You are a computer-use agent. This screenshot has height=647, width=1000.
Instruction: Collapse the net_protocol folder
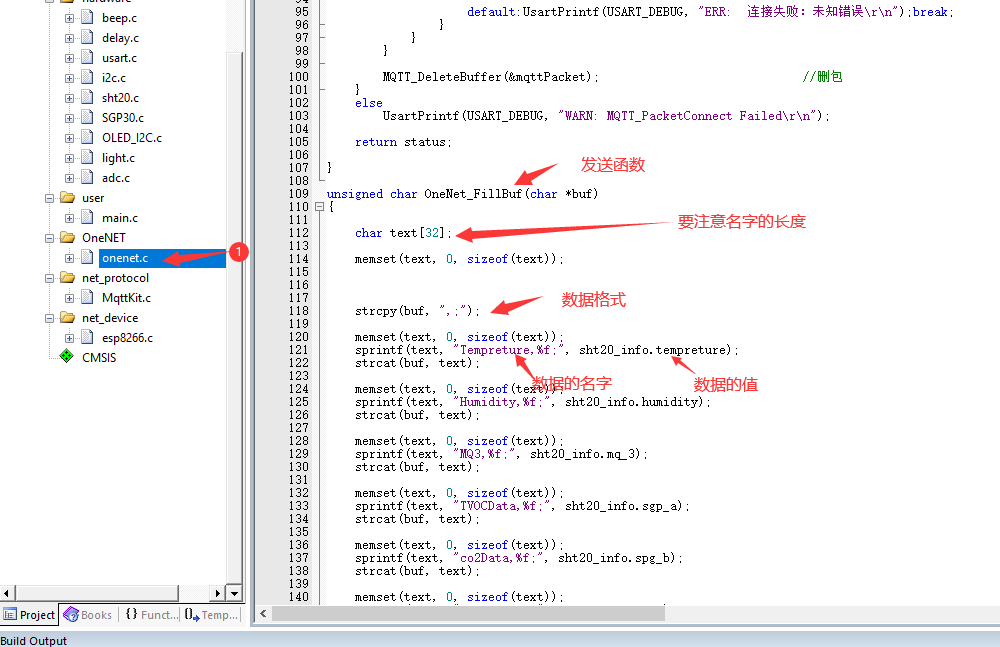click(x=49, y=278)
